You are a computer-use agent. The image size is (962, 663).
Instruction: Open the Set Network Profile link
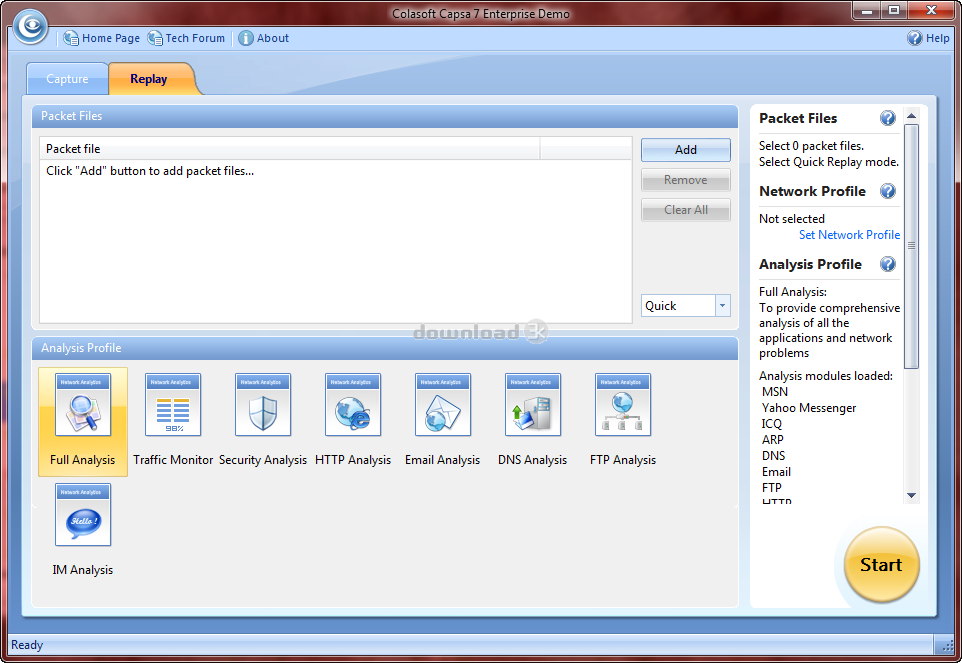849,235
